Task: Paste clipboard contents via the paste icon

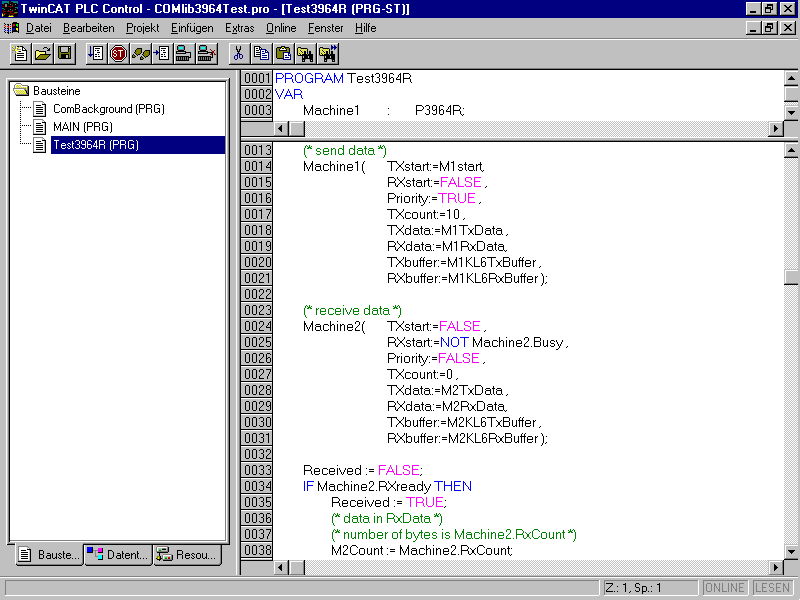Action: pyautogui.click(x=284, y=52)
